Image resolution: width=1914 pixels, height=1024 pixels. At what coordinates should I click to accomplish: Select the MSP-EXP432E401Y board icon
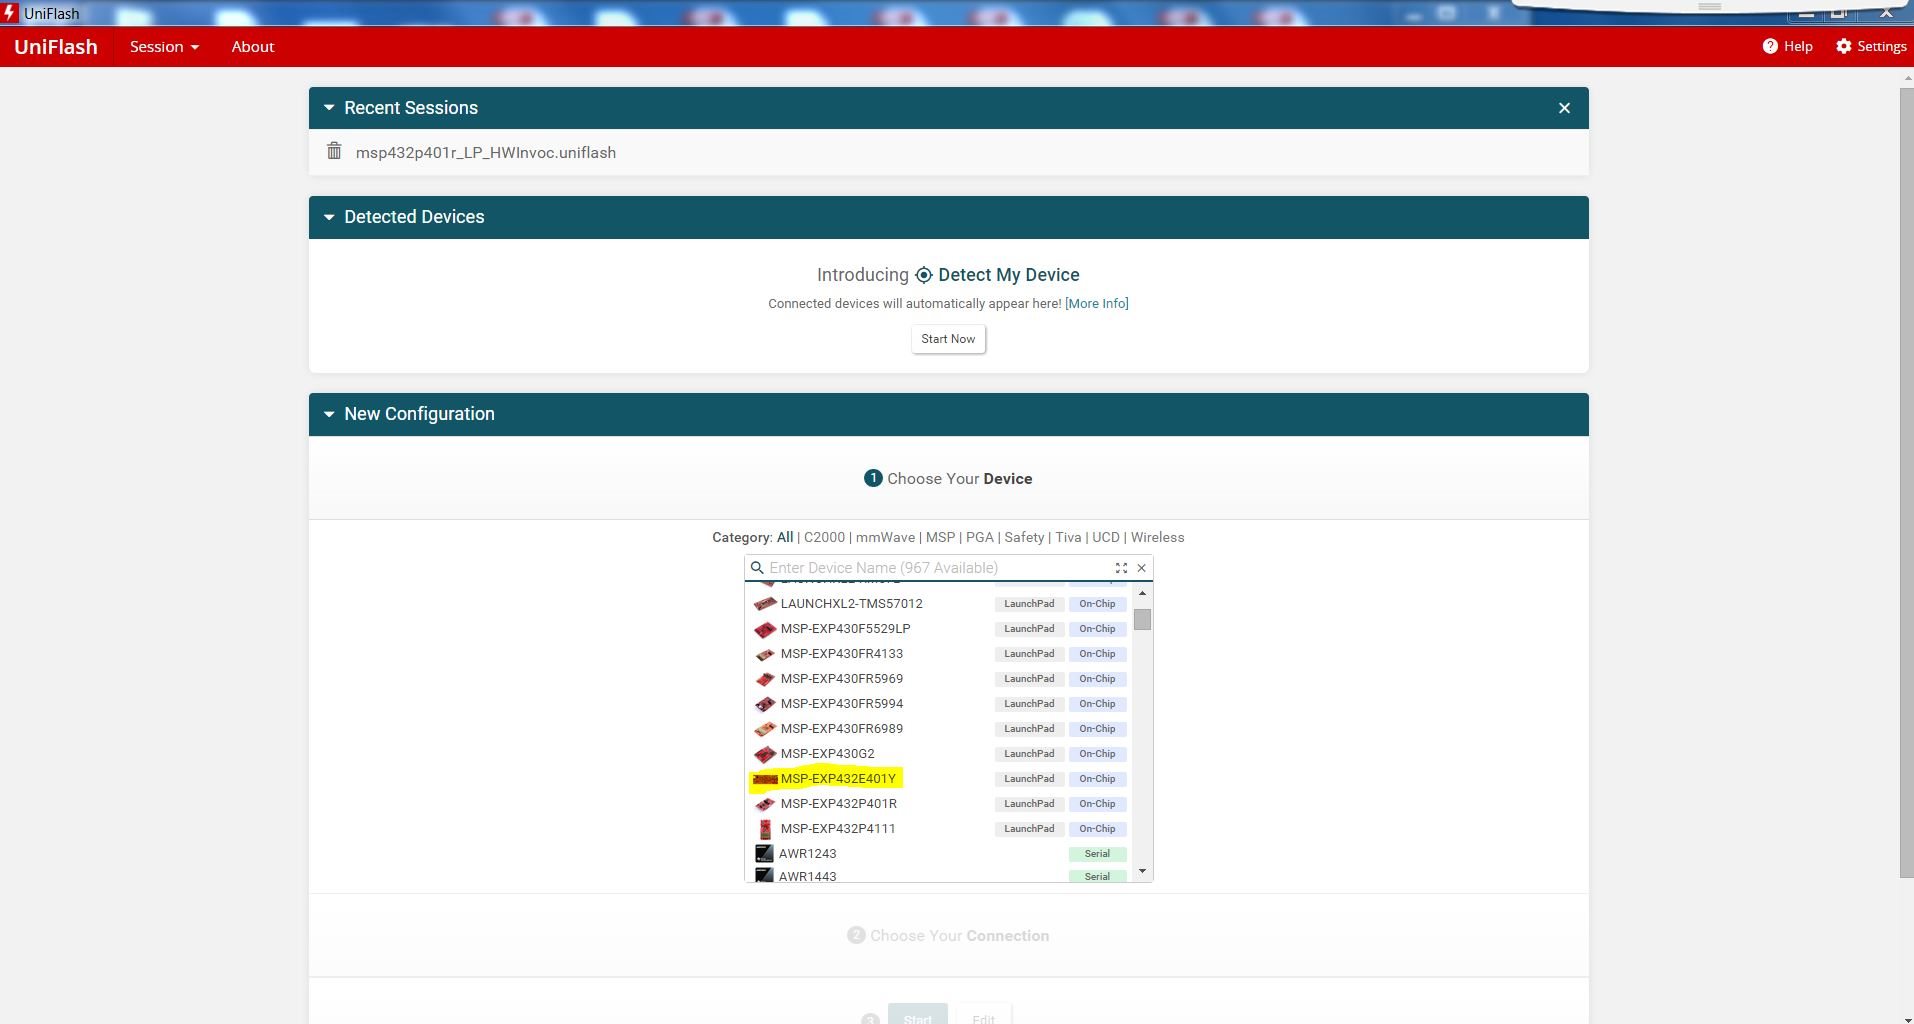click(x=765, y=779)
